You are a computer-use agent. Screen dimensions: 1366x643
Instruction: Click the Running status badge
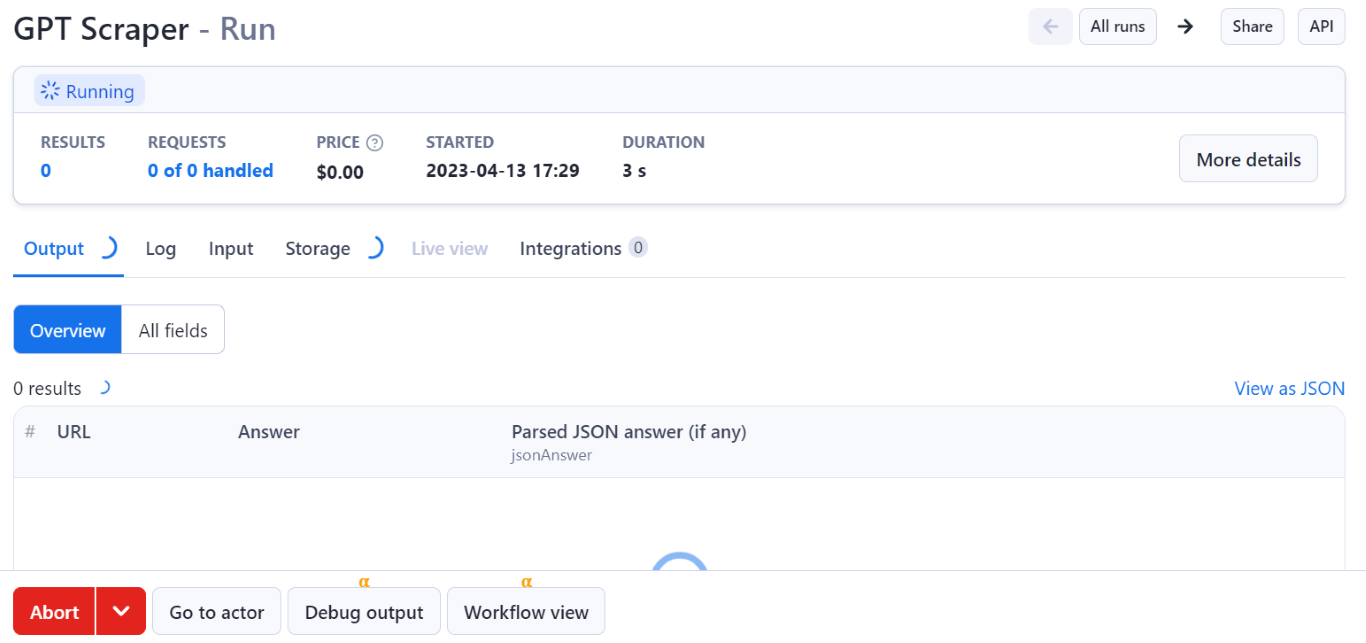[89, 91]
